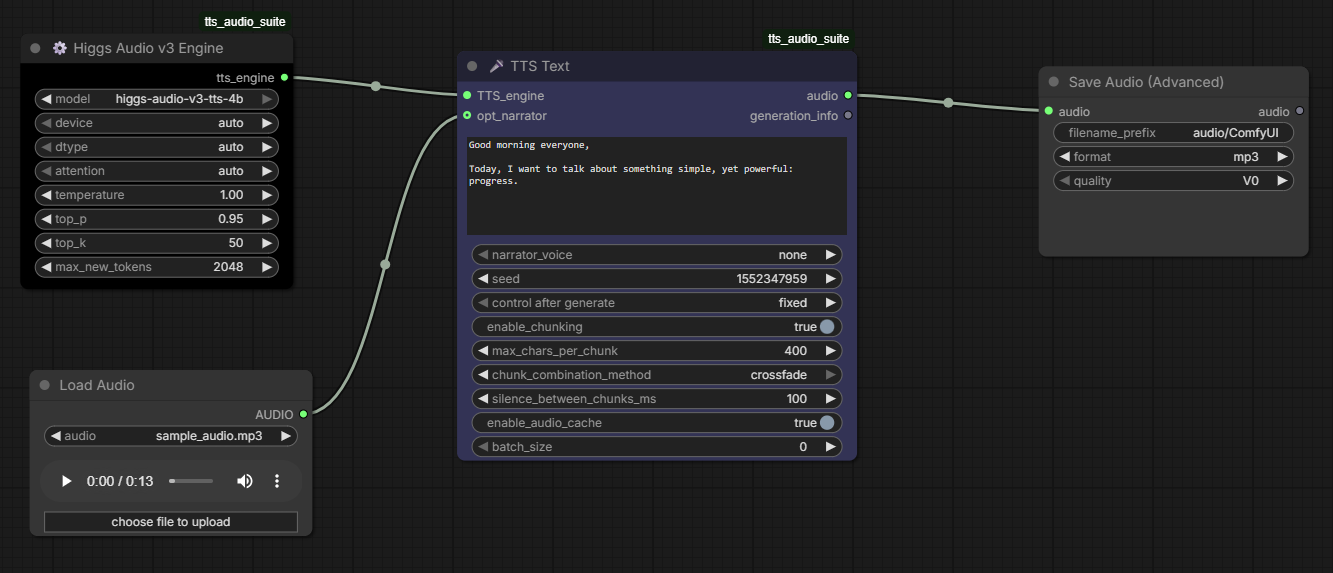
Task: Click the audio playback progress slider
Action: pos(191,481)
